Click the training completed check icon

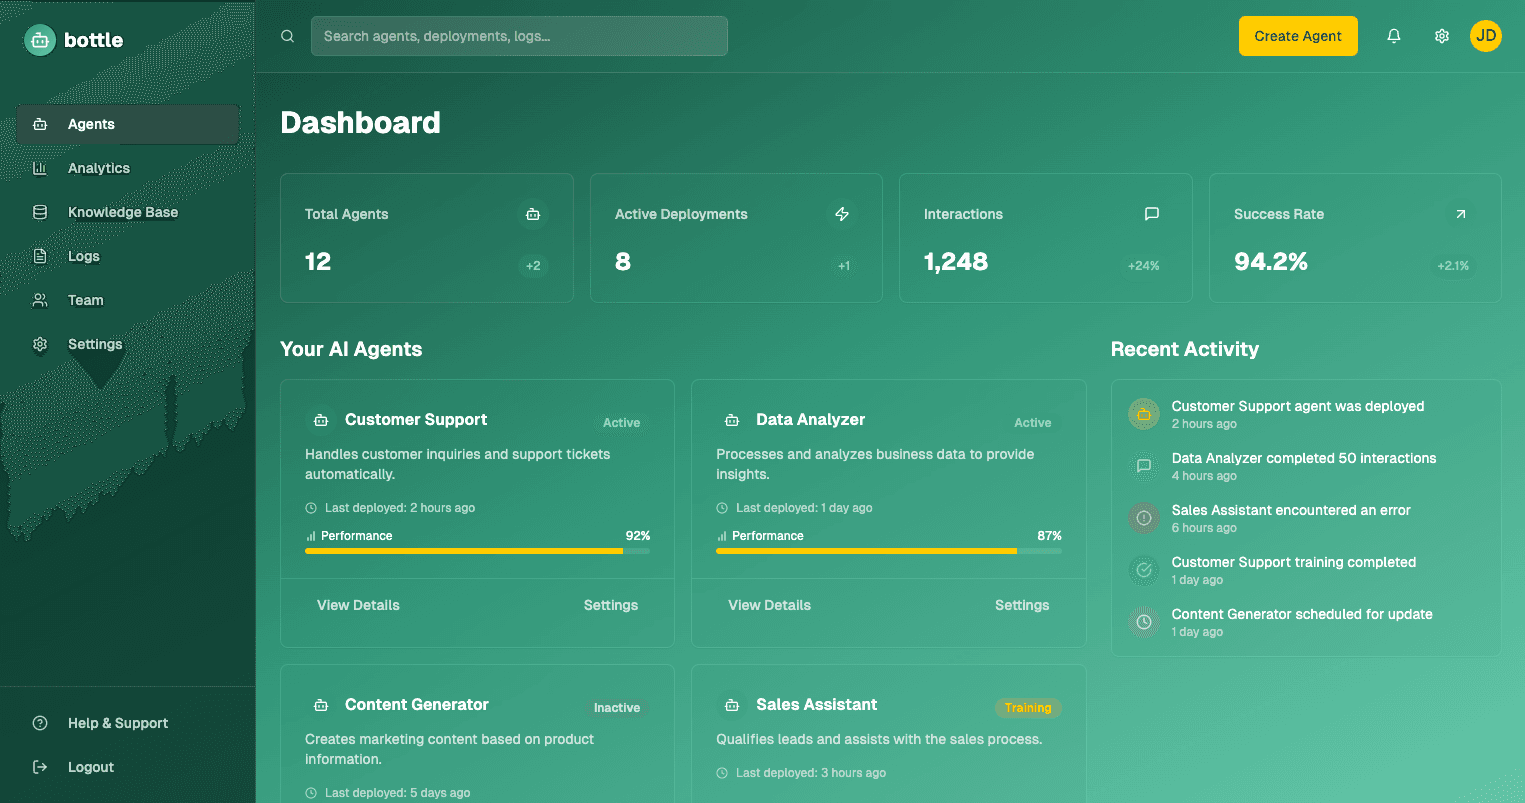pos(1144,570)
